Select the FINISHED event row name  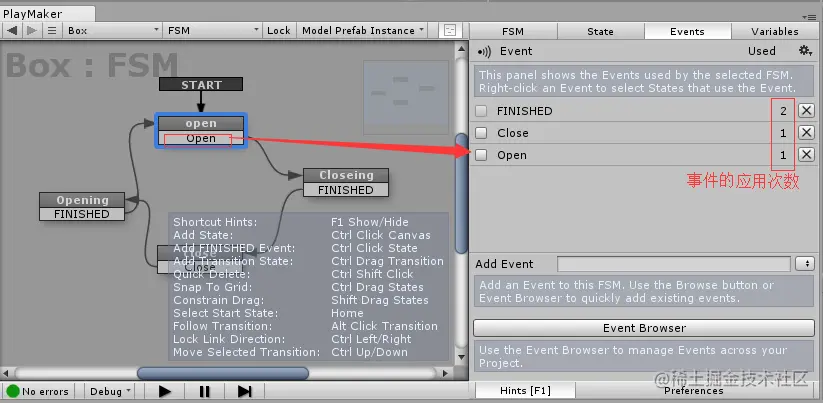pos(524,111)
